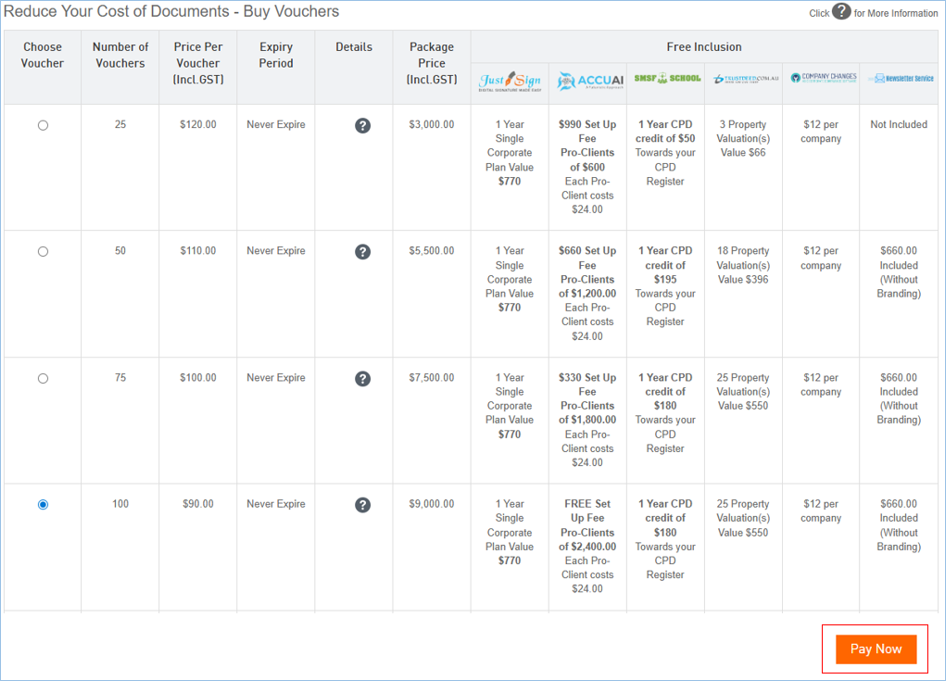This screenshot has width=946, height=681.
Task: Click the SMSF School logo
Action: pyautogui.click(x=665, y=79)
